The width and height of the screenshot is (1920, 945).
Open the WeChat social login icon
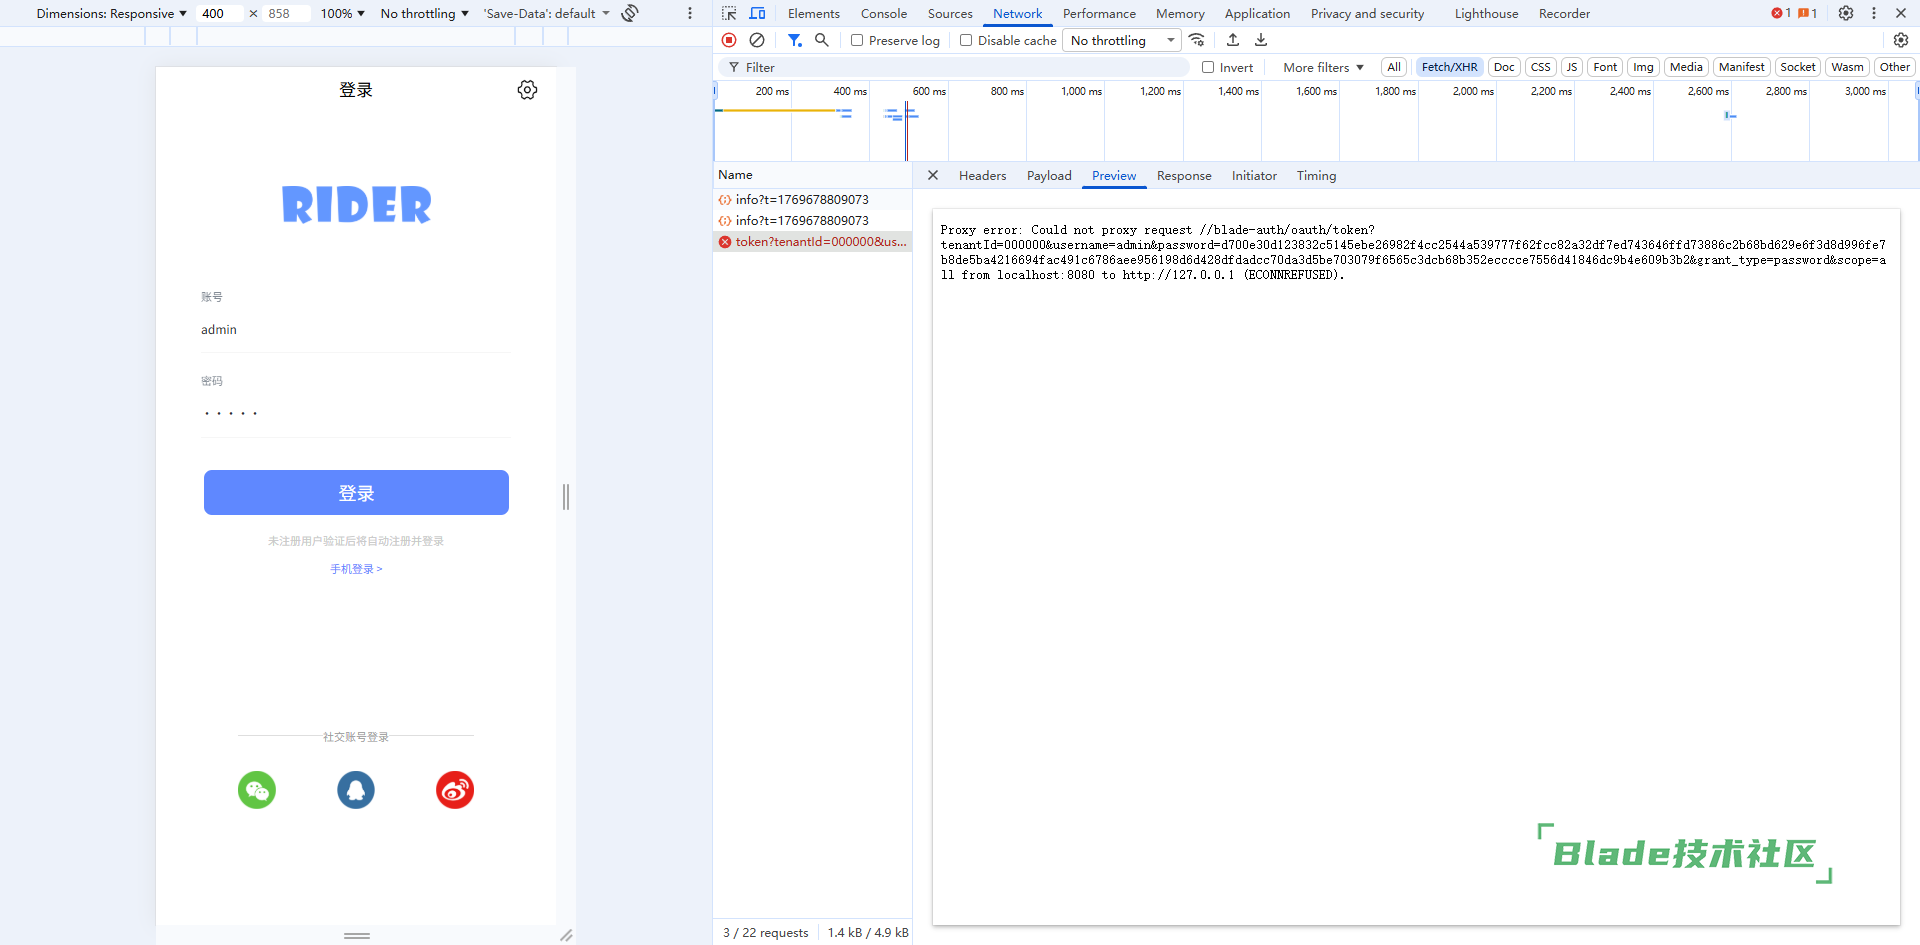(257, 790)
